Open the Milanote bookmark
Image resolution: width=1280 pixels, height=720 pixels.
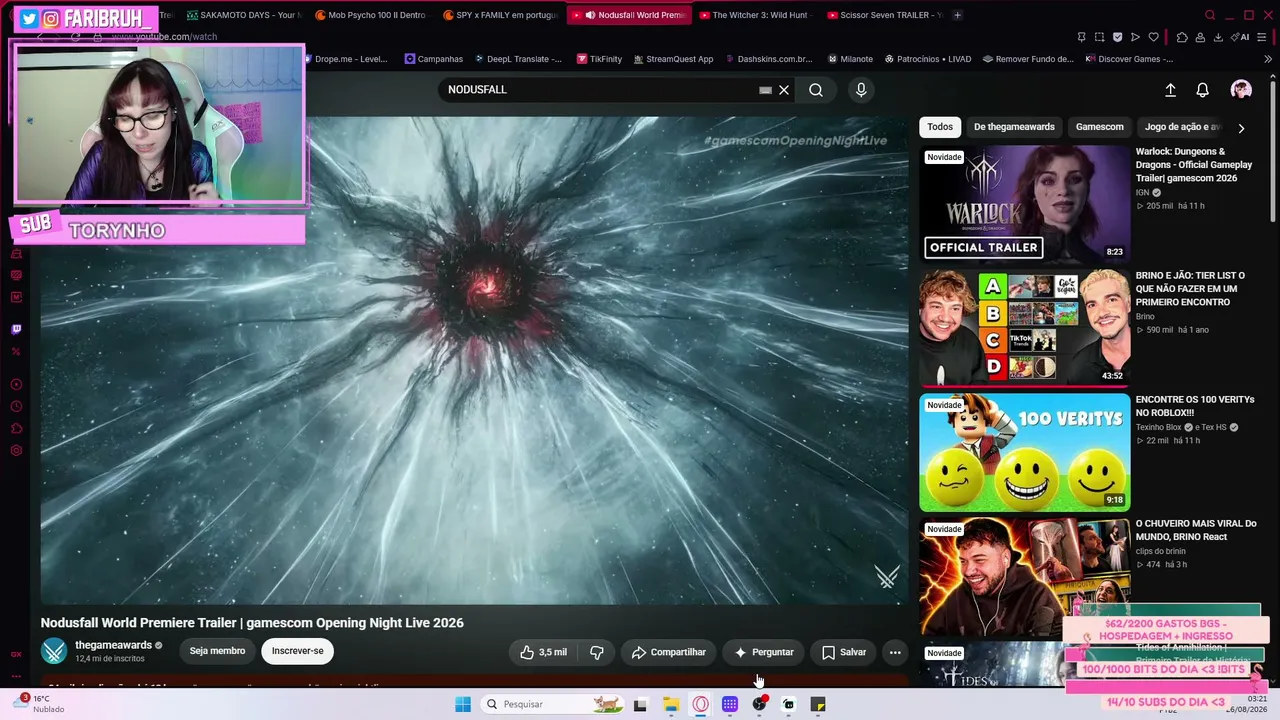[849, 59]
